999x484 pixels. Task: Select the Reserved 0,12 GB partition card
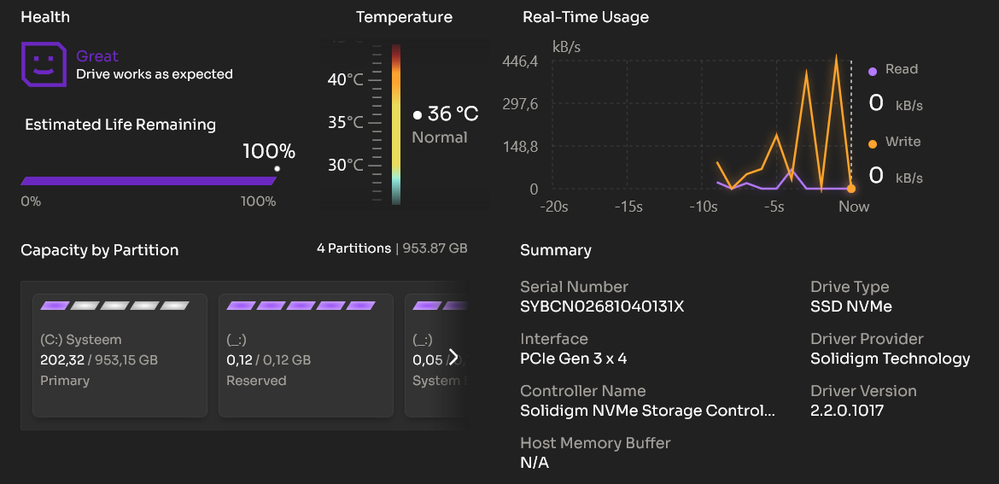(x=305, y=355)
